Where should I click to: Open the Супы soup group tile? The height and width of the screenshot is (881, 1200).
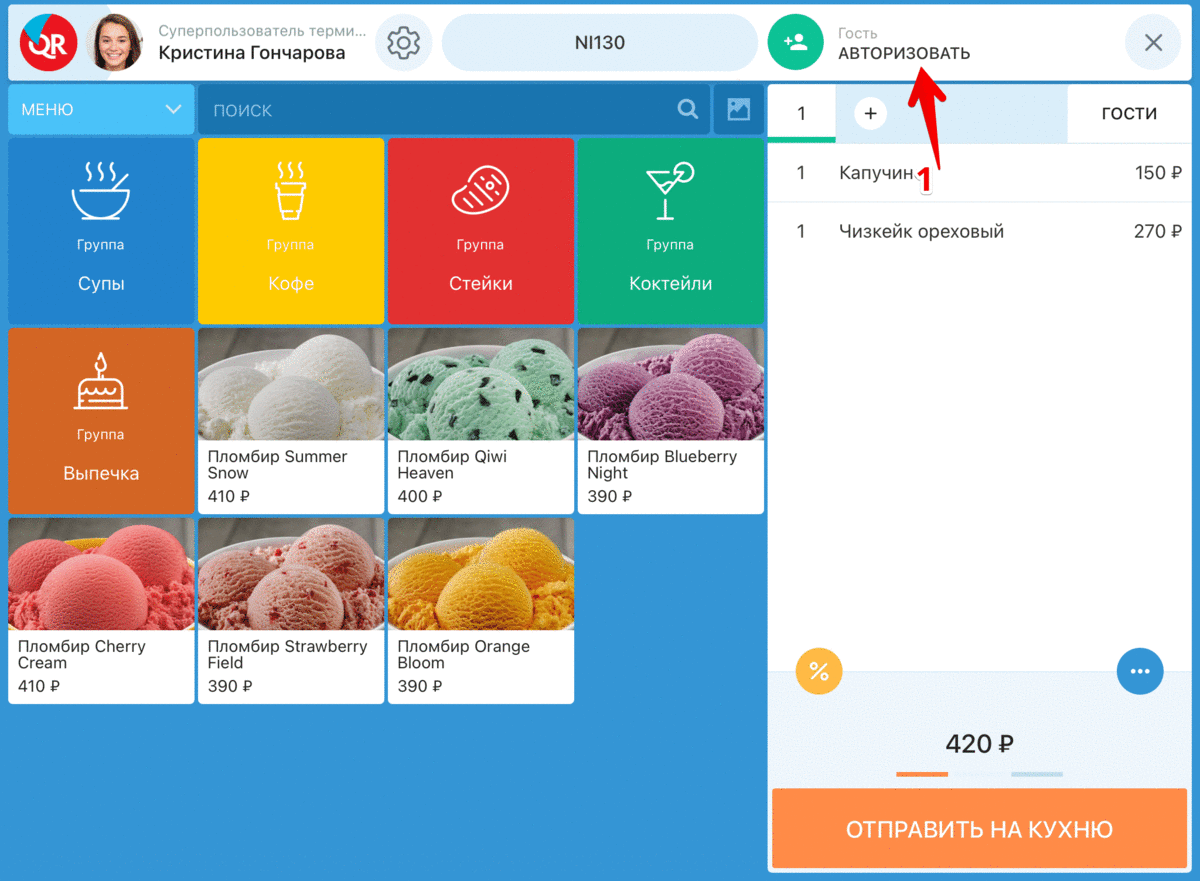point(101,231)
